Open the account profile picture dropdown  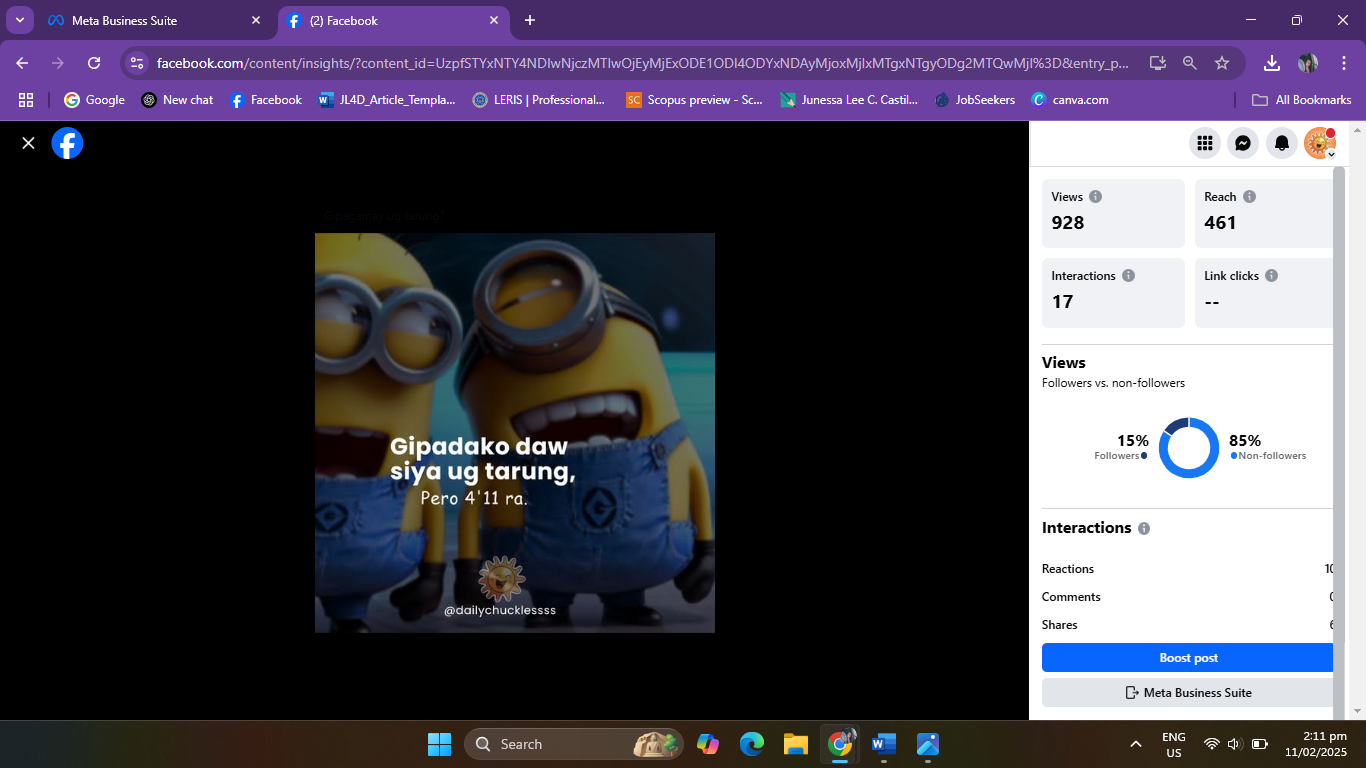1319,143
